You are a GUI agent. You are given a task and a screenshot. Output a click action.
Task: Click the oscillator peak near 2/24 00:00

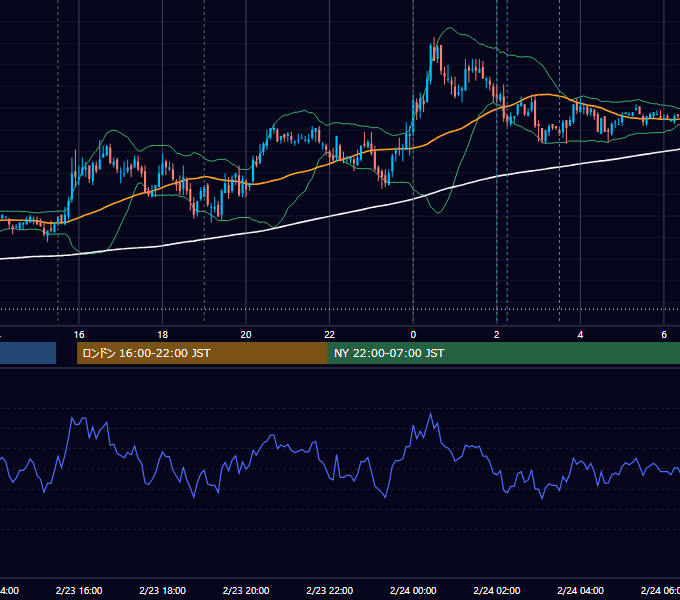point(431,414)
